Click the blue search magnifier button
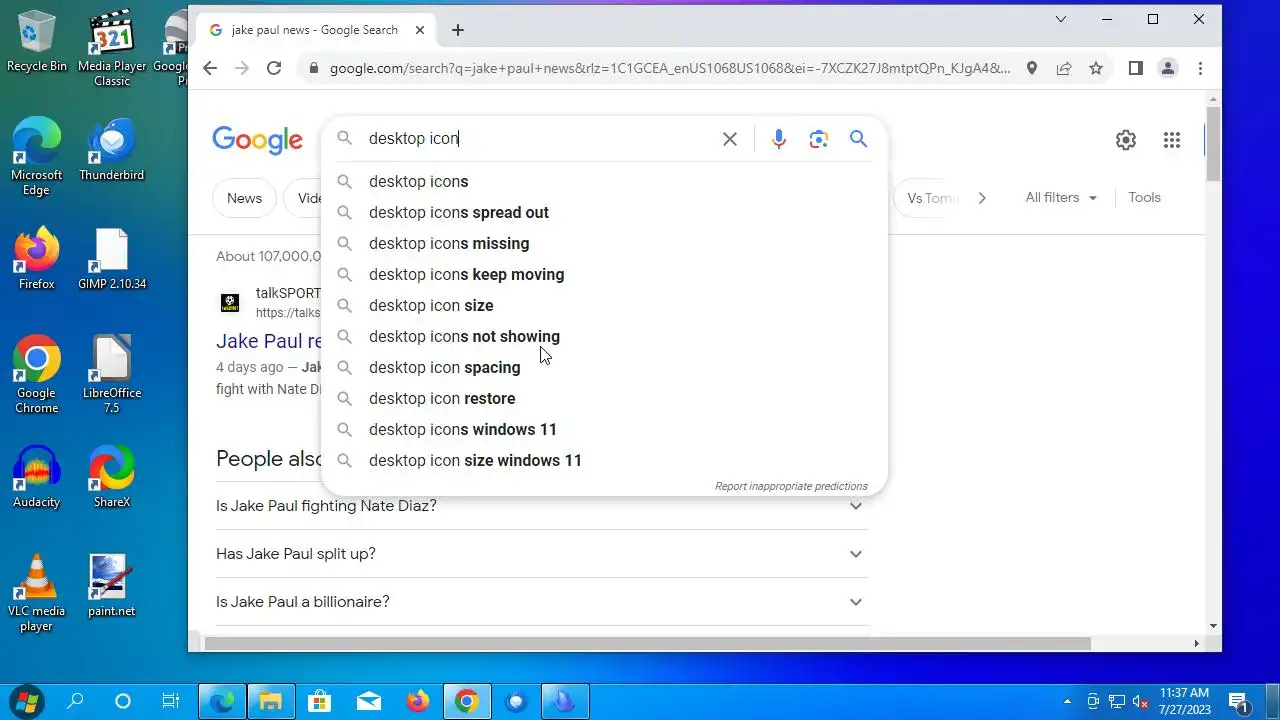This screenshot has width=1280, height=720. coord(858,139)
